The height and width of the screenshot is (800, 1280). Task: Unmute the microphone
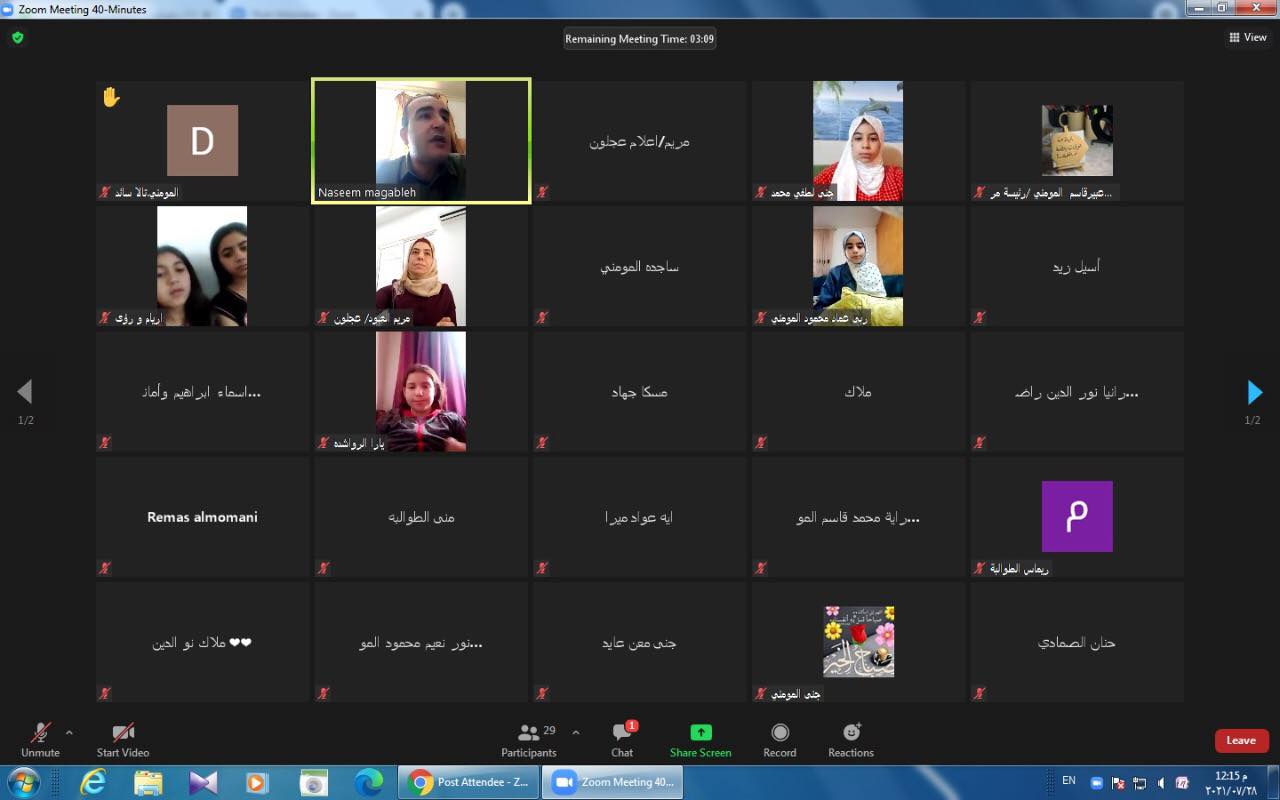[40, 740]
